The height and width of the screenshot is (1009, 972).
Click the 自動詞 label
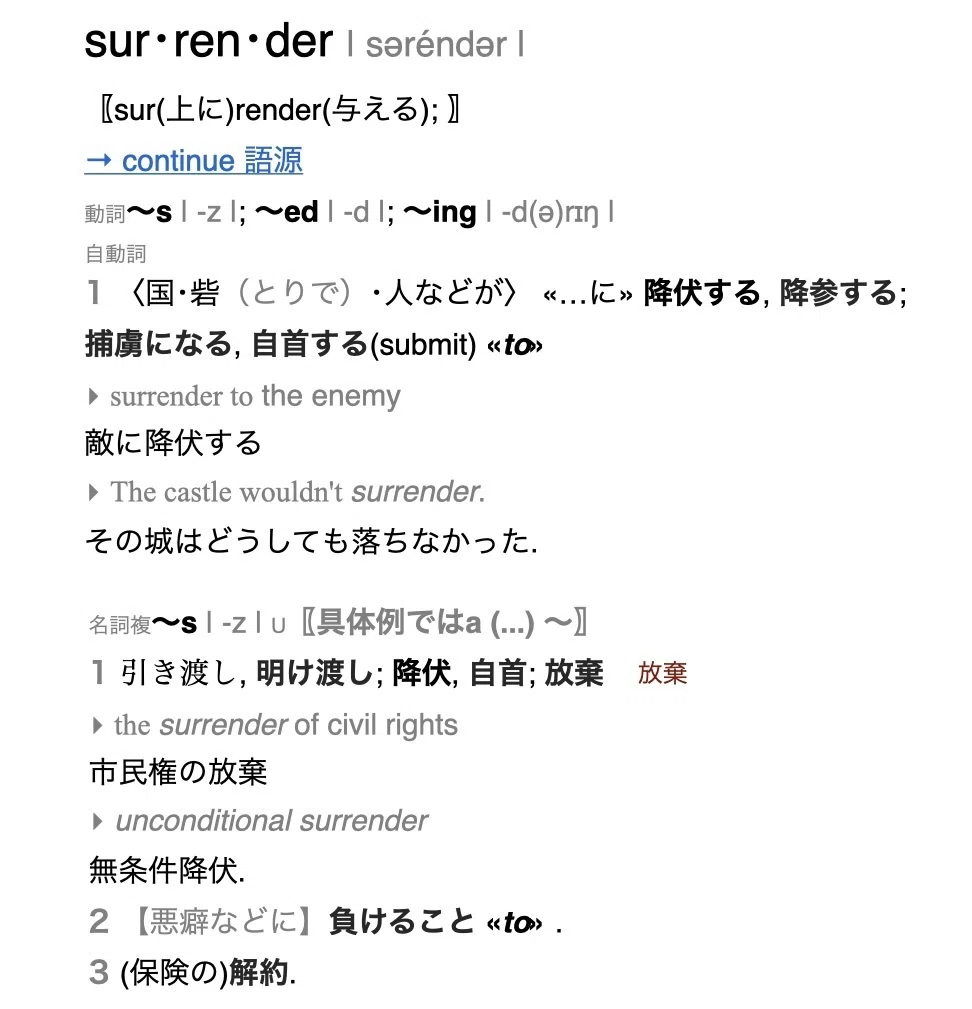click(115, 254)
